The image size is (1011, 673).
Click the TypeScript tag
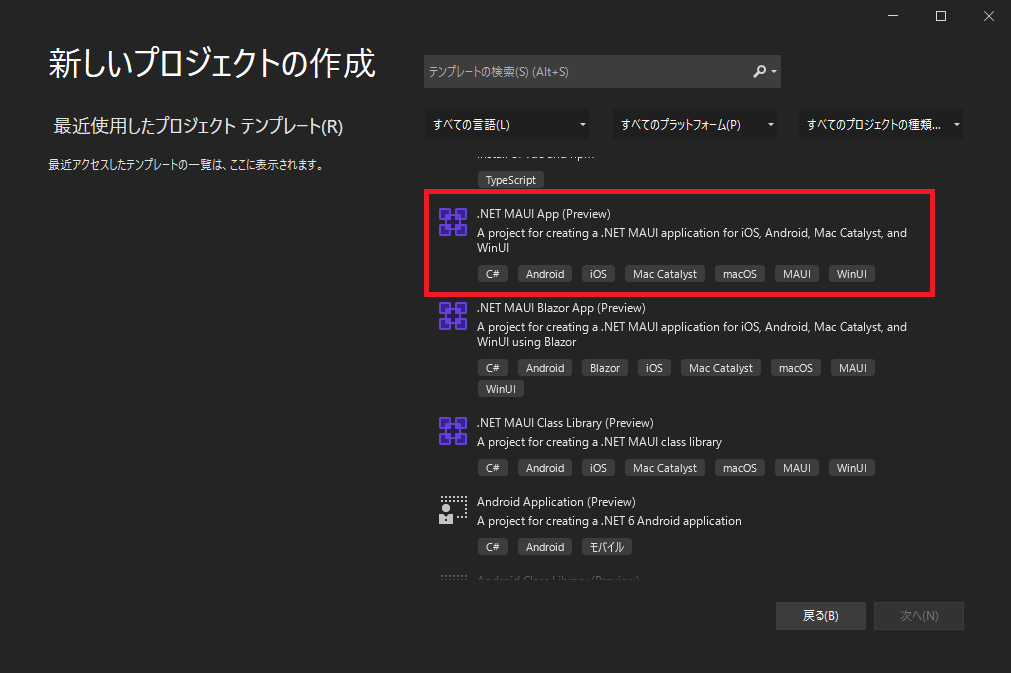511,180
